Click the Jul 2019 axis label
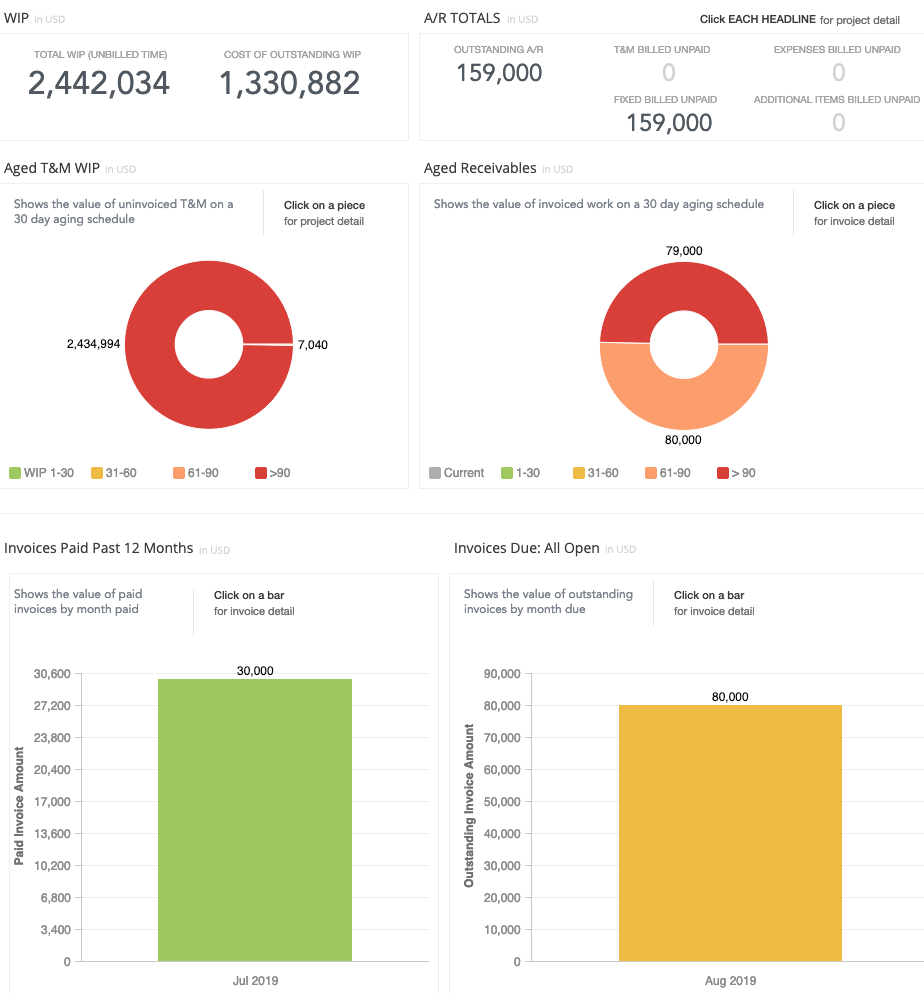Viewport: 924px width, 993px height. 255,980
